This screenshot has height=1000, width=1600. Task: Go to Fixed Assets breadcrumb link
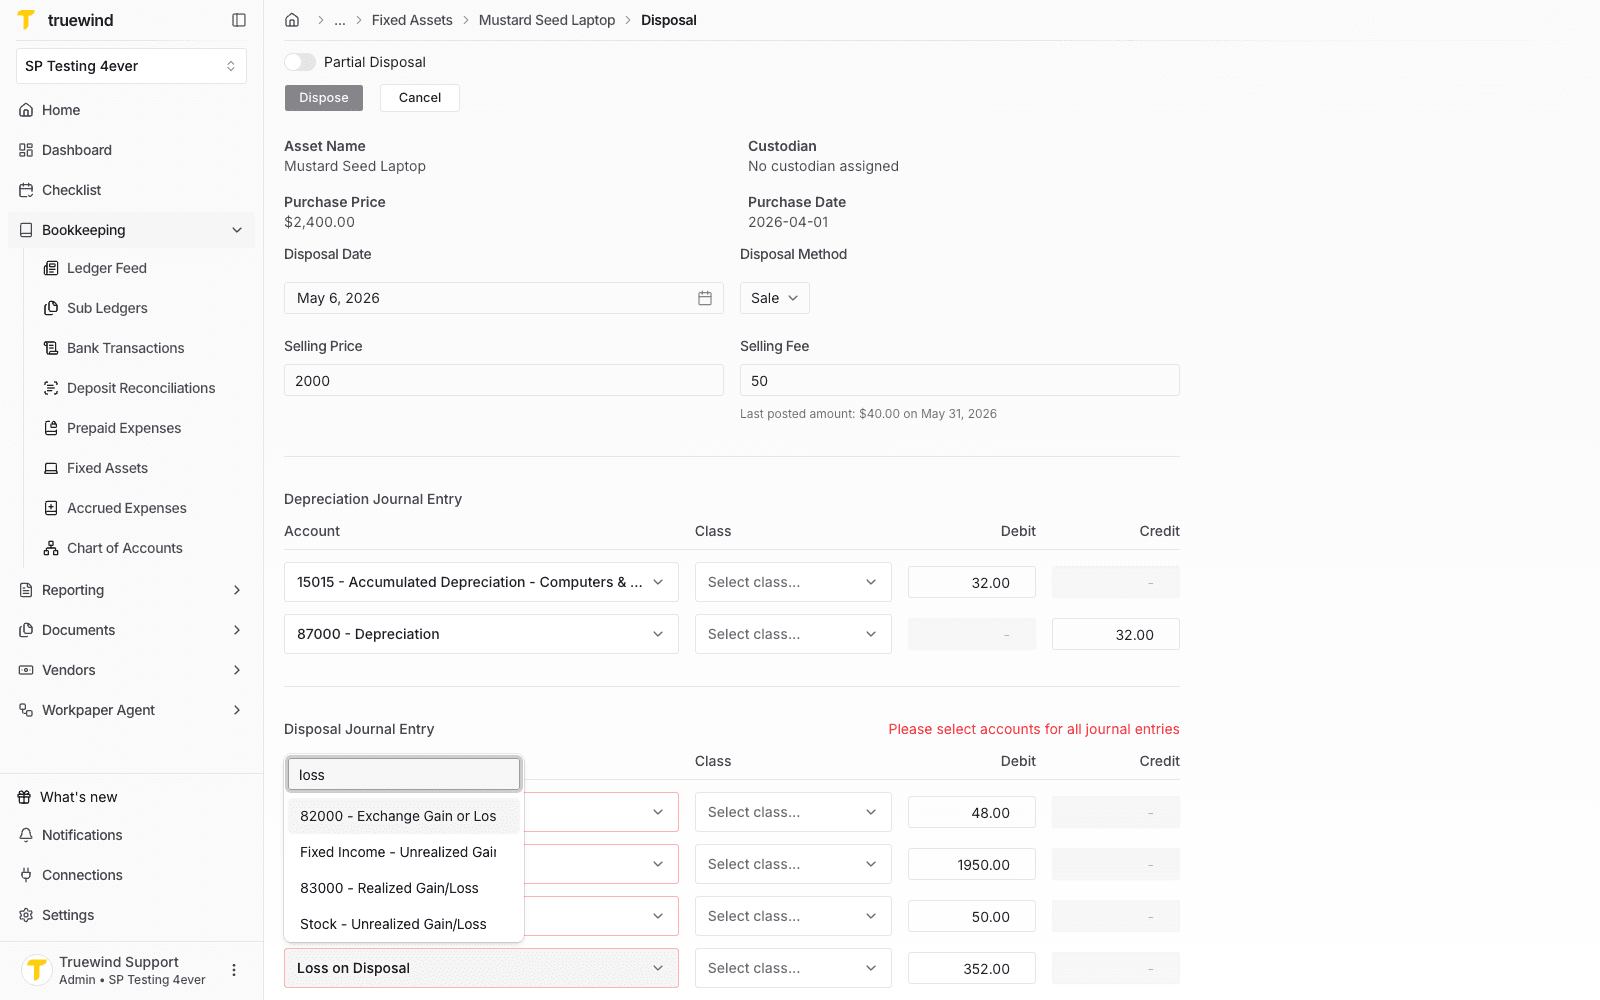412,20
